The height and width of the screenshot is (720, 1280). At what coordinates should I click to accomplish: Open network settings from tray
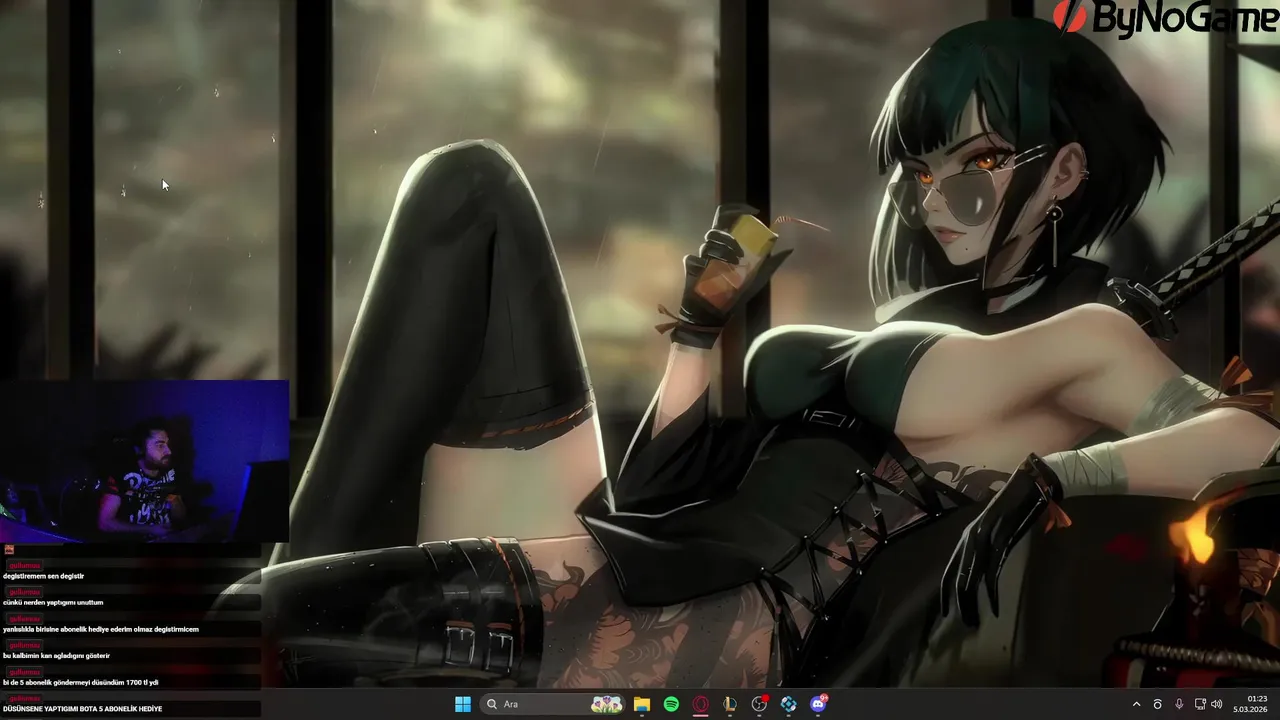(1200, 704)
